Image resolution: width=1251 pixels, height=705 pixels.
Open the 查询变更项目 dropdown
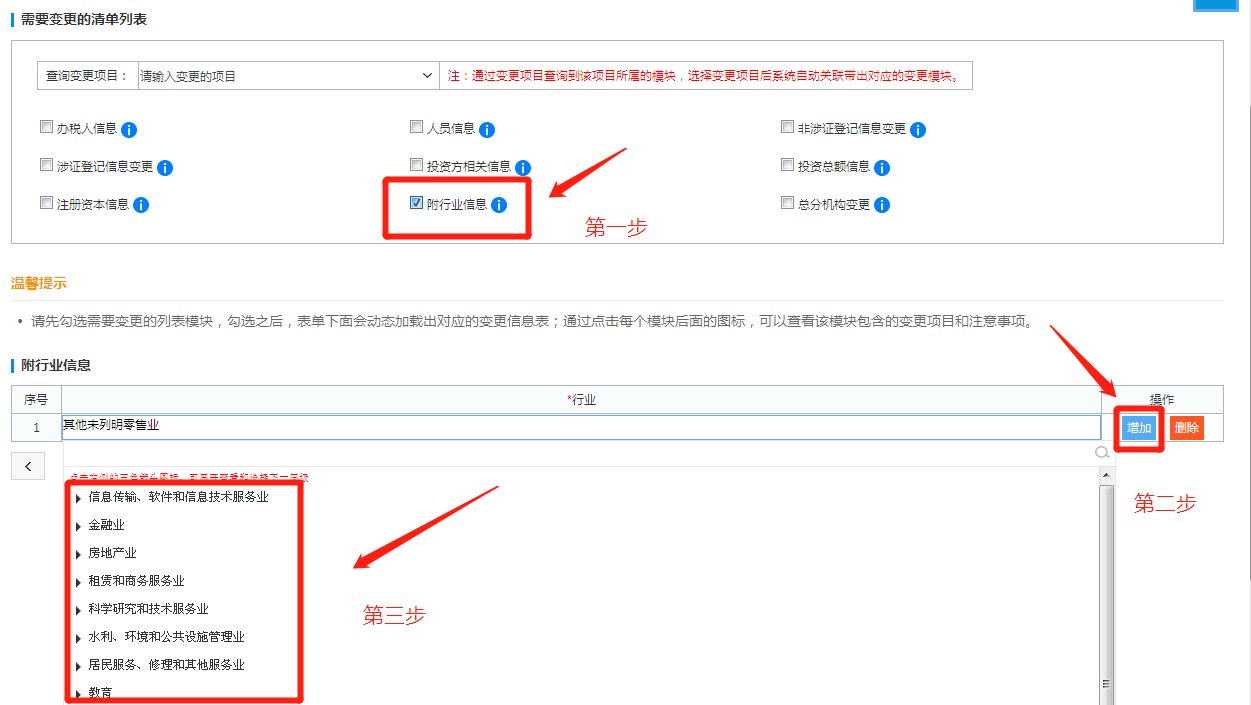coord(286,76)
